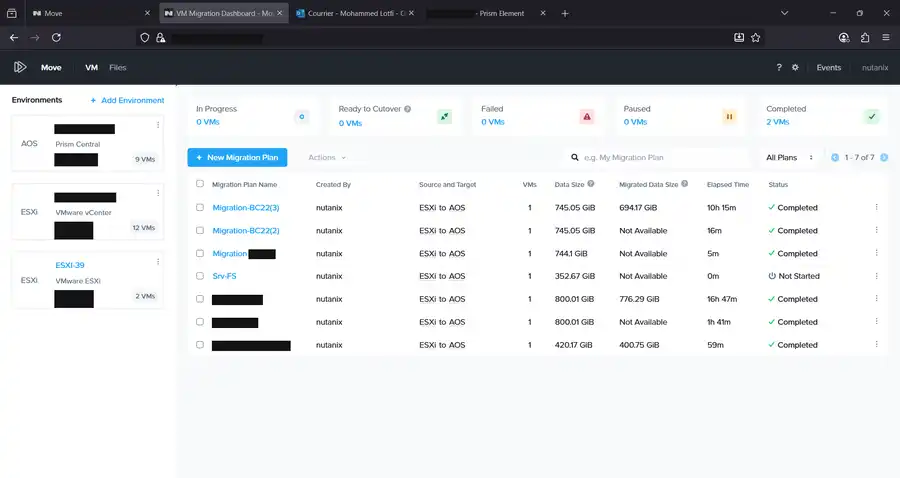Click the 0 VMs Failed count
This screenshot has height=478, width=900.
[x=492, y=122]
